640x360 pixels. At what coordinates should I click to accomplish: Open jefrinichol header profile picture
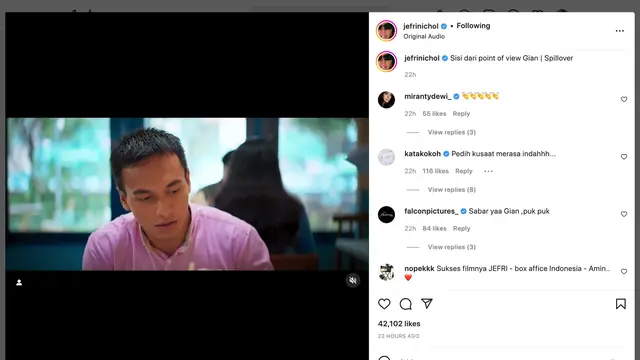pos(386,31)
